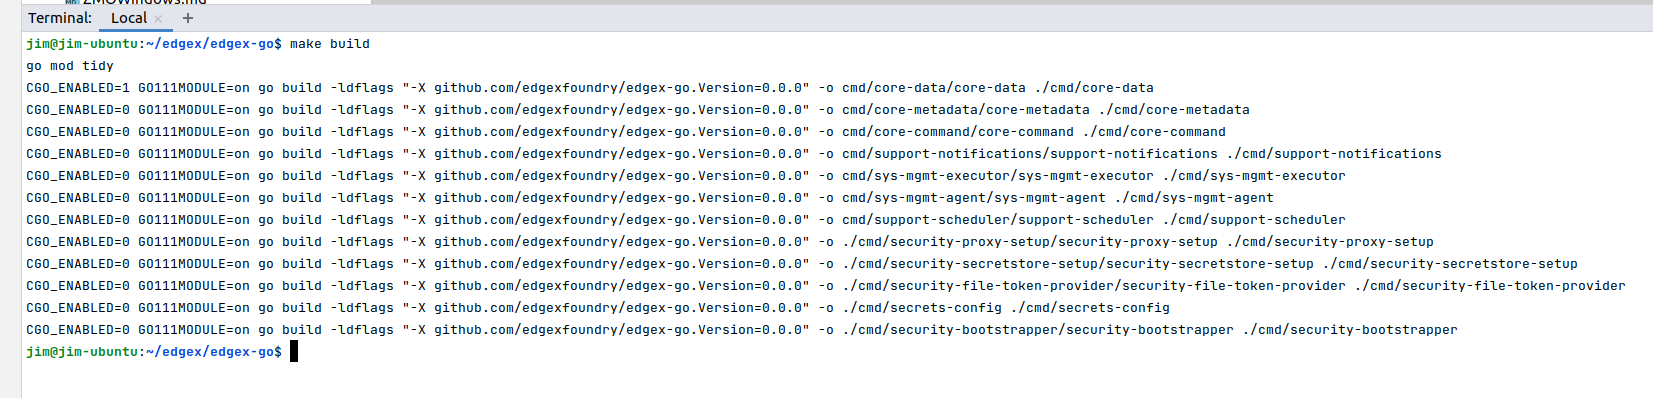This screenshot has height=398, width=1653.
Task: Click the ./cmd/security-secretstore-setup path at line end
Action: click(x=1450, y=264)
